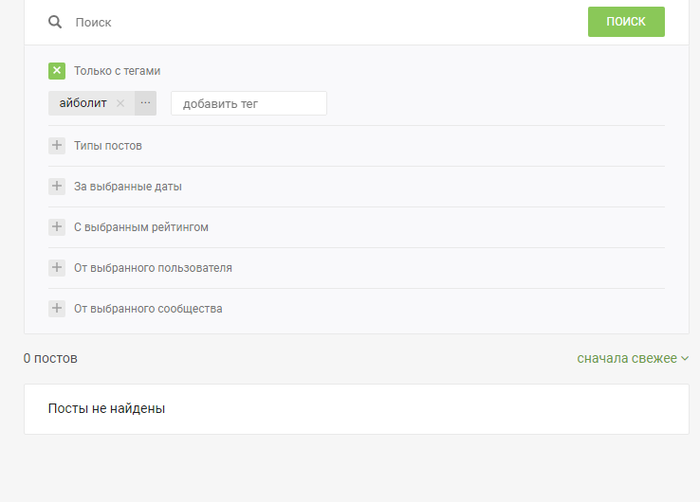The image size is (700, 502).
Task: Select the 'айболит' tag chip text
Action: click(x=82, y=103)
